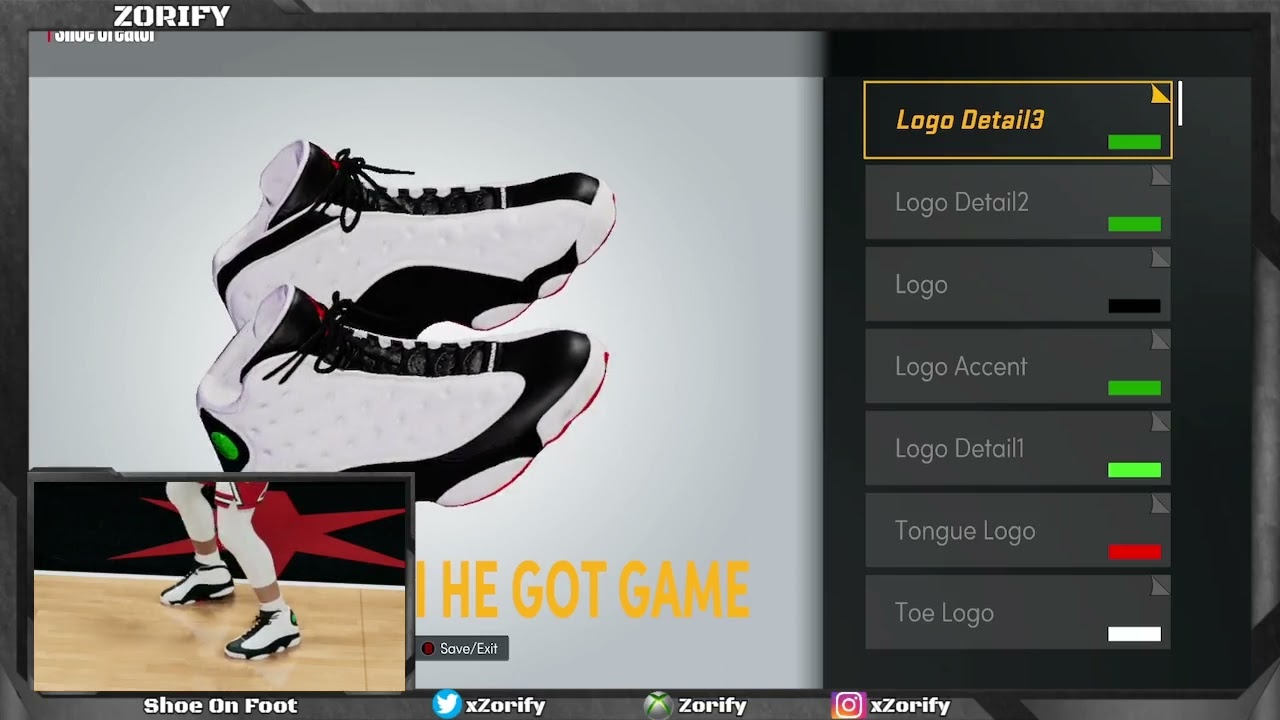Open the Logo menu row
The image size is (1280, 720).
click(1018, 284)
